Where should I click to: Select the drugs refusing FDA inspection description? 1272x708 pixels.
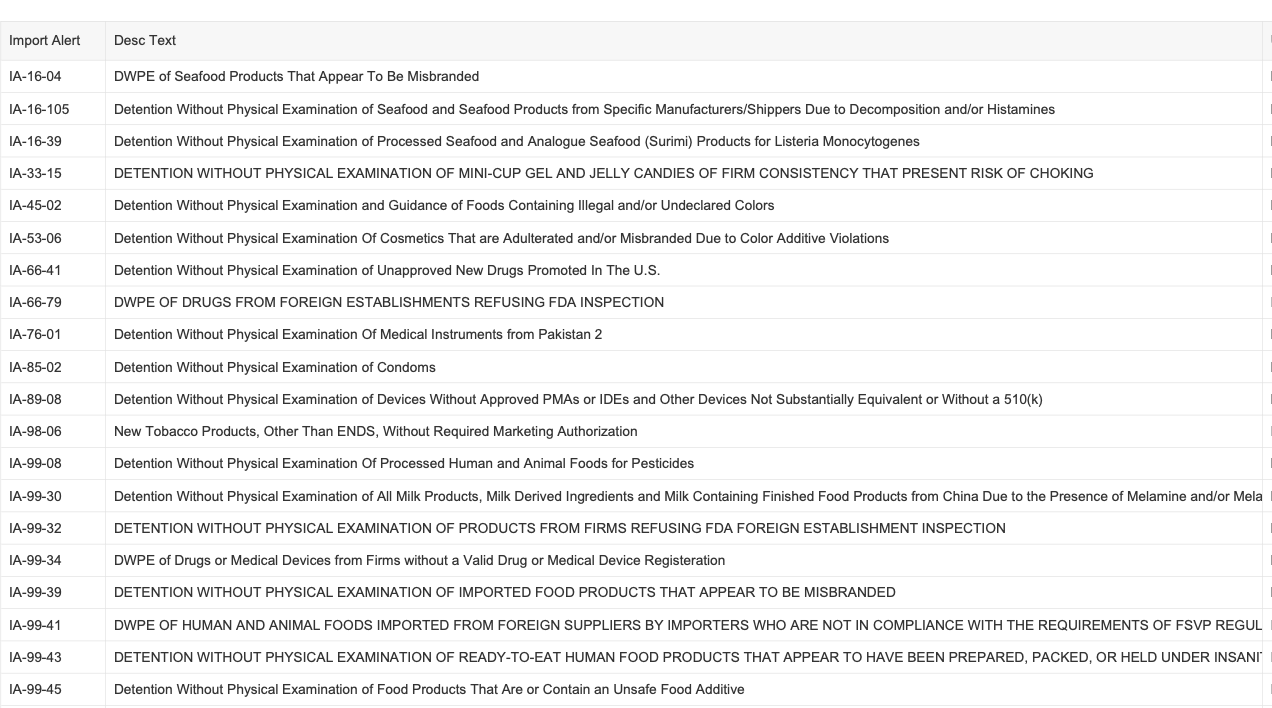(x=388, y=302)
